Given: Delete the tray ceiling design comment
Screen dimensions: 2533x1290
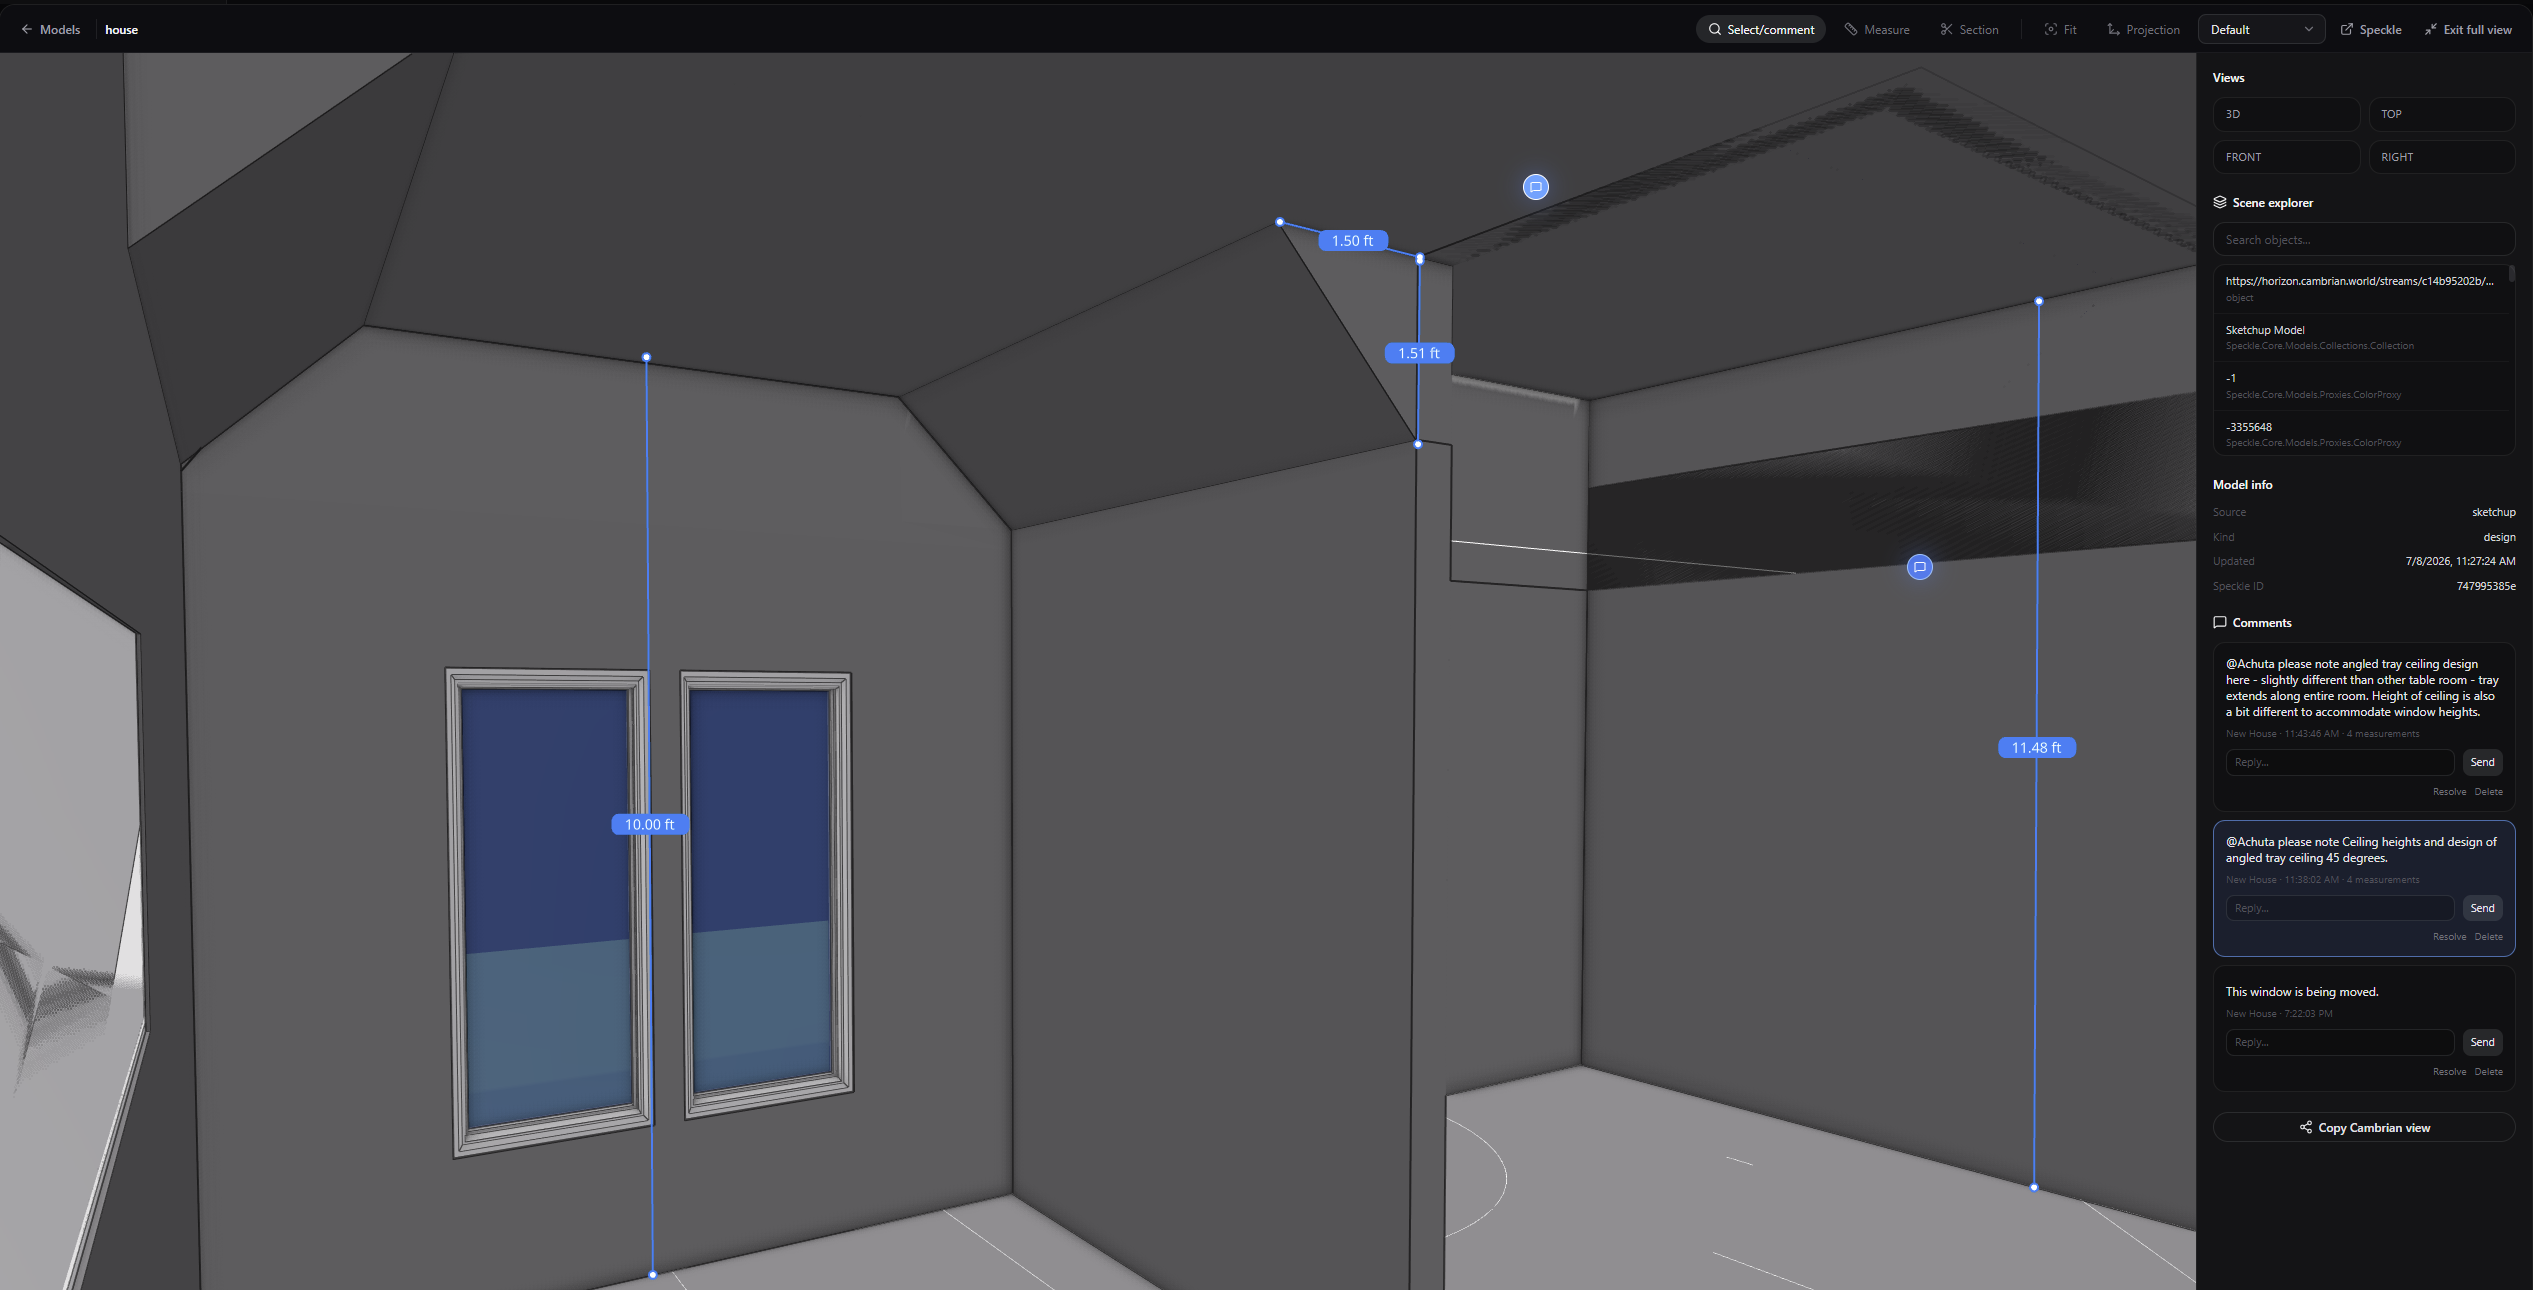Looking at the screenshot, I should [2488, 792].
